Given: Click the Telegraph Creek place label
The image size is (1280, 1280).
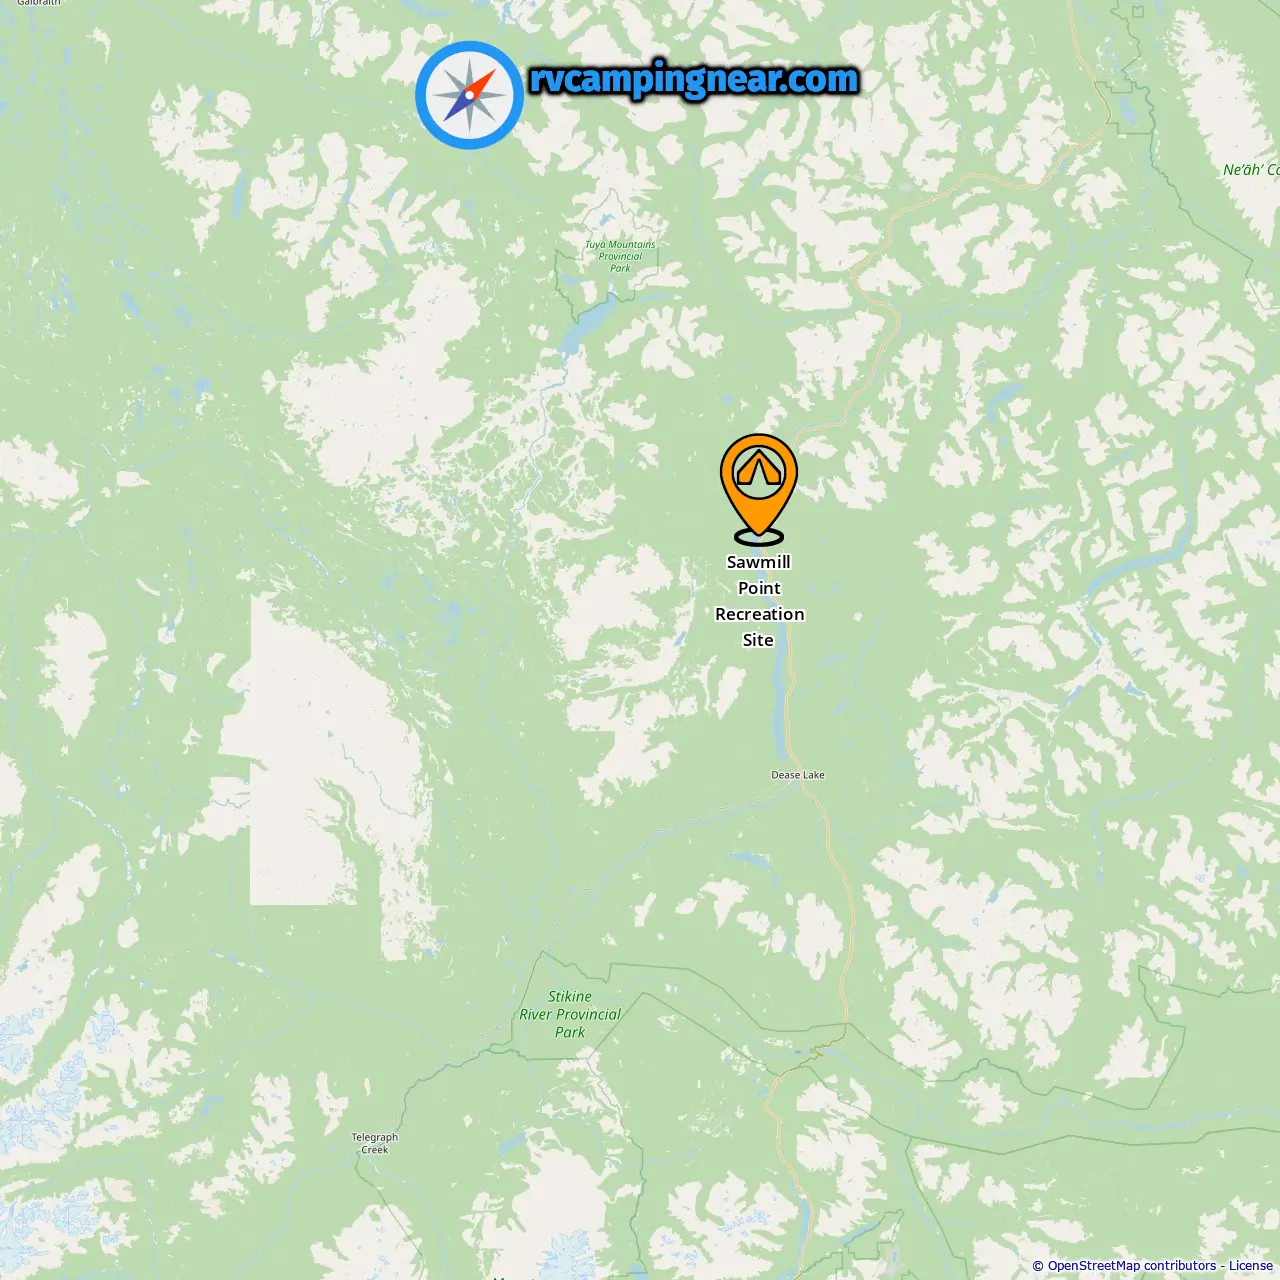Looking at the screenshot, I should pos(374,1143).
